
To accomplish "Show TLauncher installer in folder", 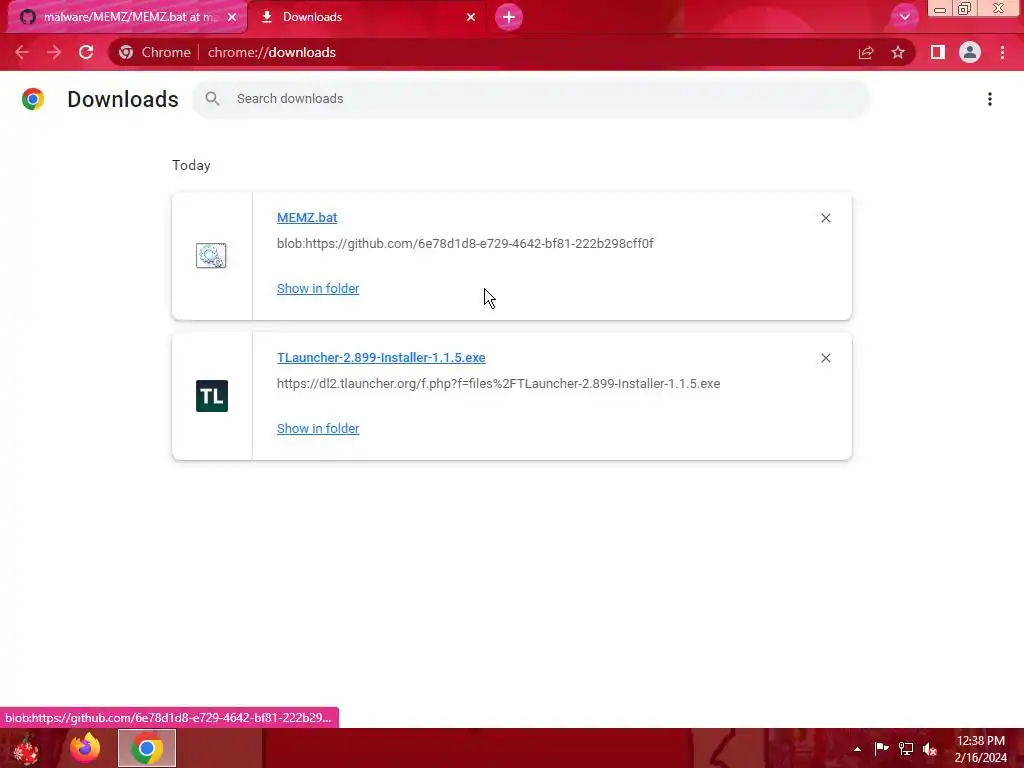I will coord(318,428).
